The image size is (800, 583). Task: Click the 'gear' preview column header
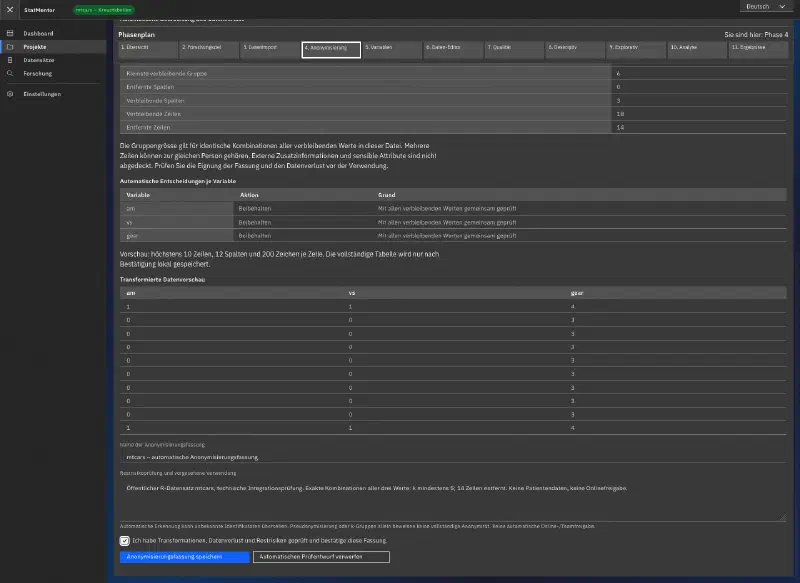point(577,293)
